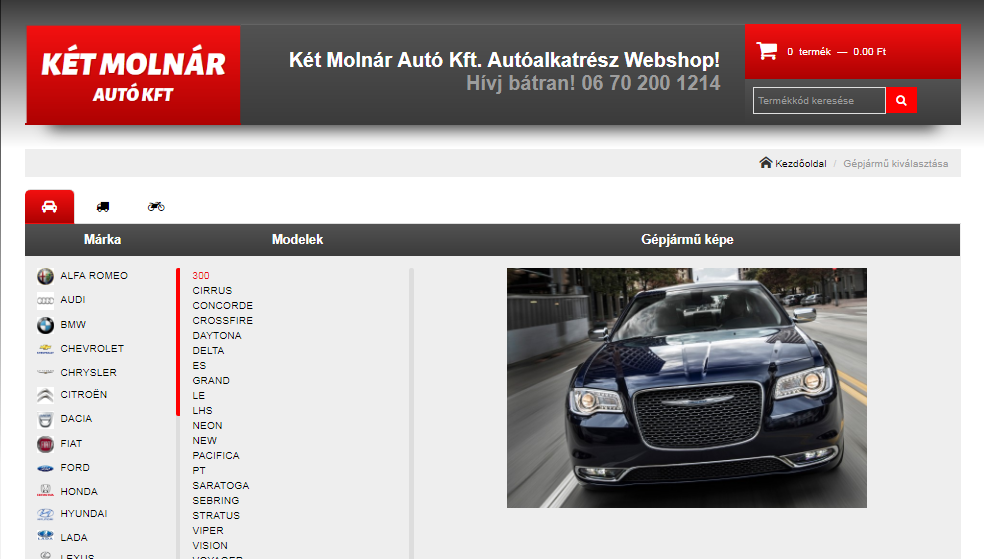Click the Chevrolet bowtie logo
The image size is (984, 559).
(45, 349)
